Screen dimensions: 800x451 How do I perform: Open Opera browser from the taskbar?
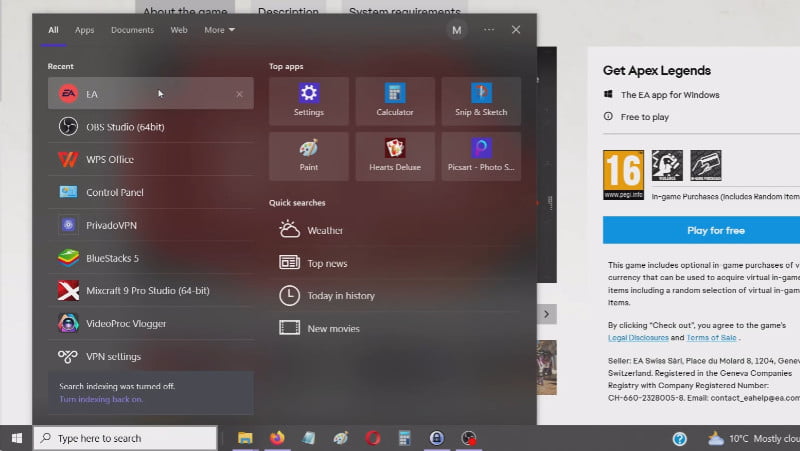[x=373, y=438]
